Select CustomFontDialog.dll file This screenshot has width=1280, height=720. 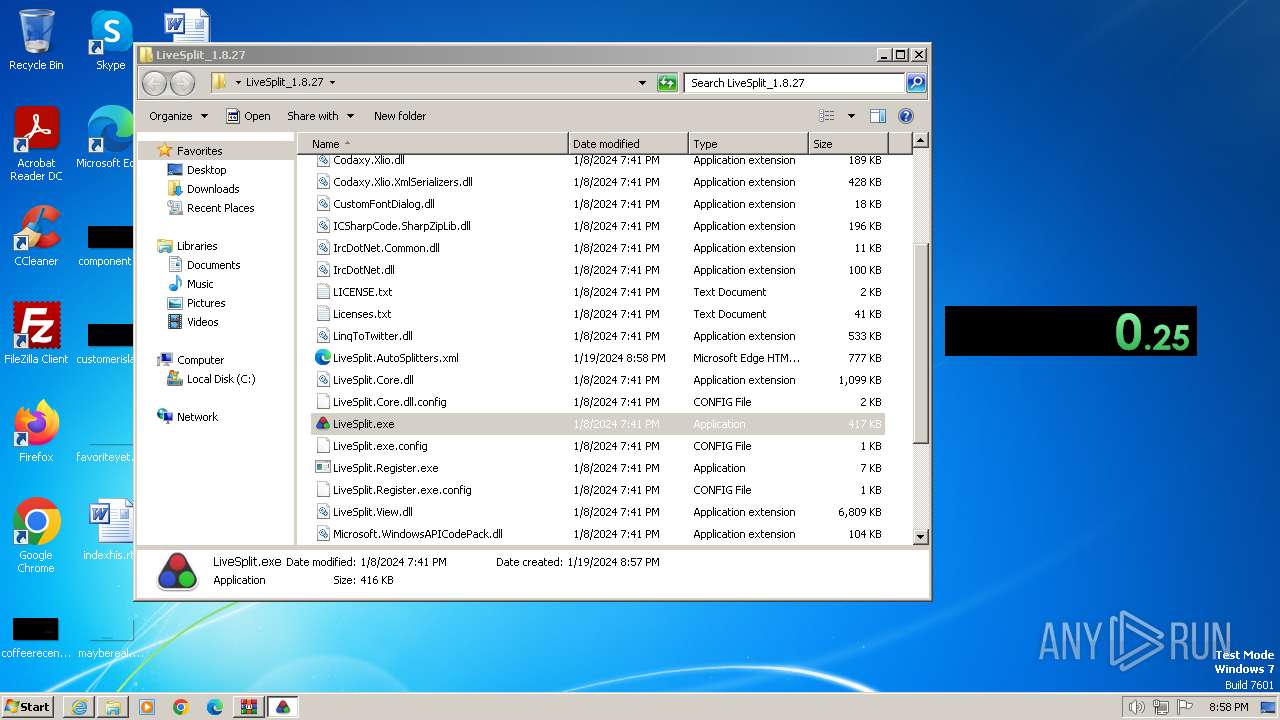[597, 204]
